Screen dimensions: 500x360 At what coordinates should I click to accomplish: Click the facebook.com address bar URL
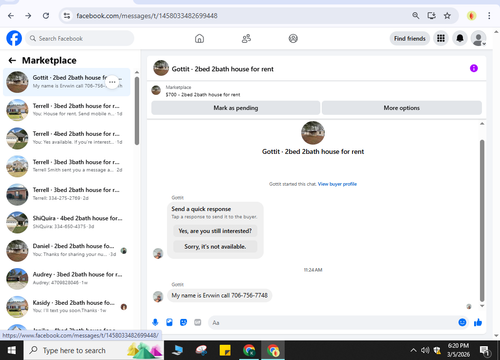(x=147, y=16)
